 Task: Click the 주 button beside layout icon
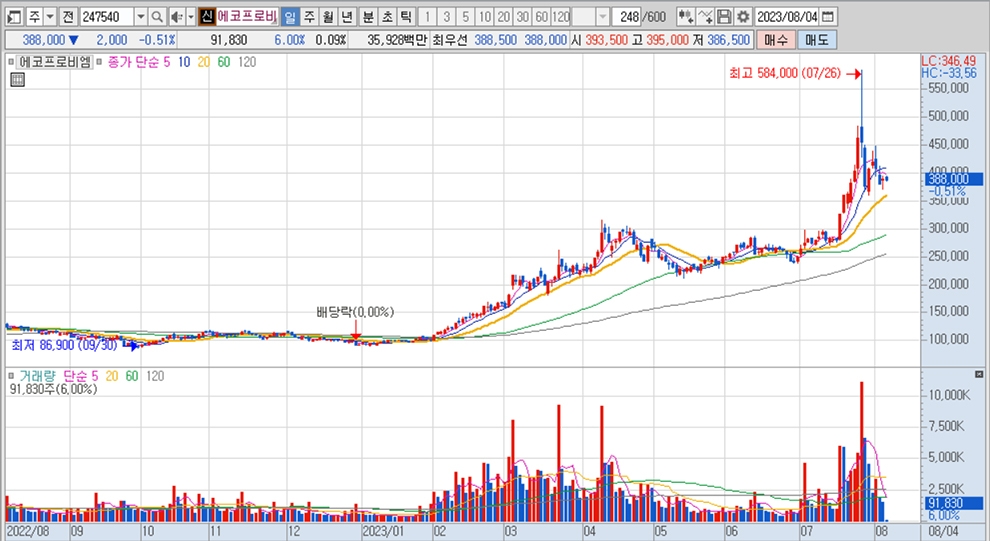[x=33, y=16]
